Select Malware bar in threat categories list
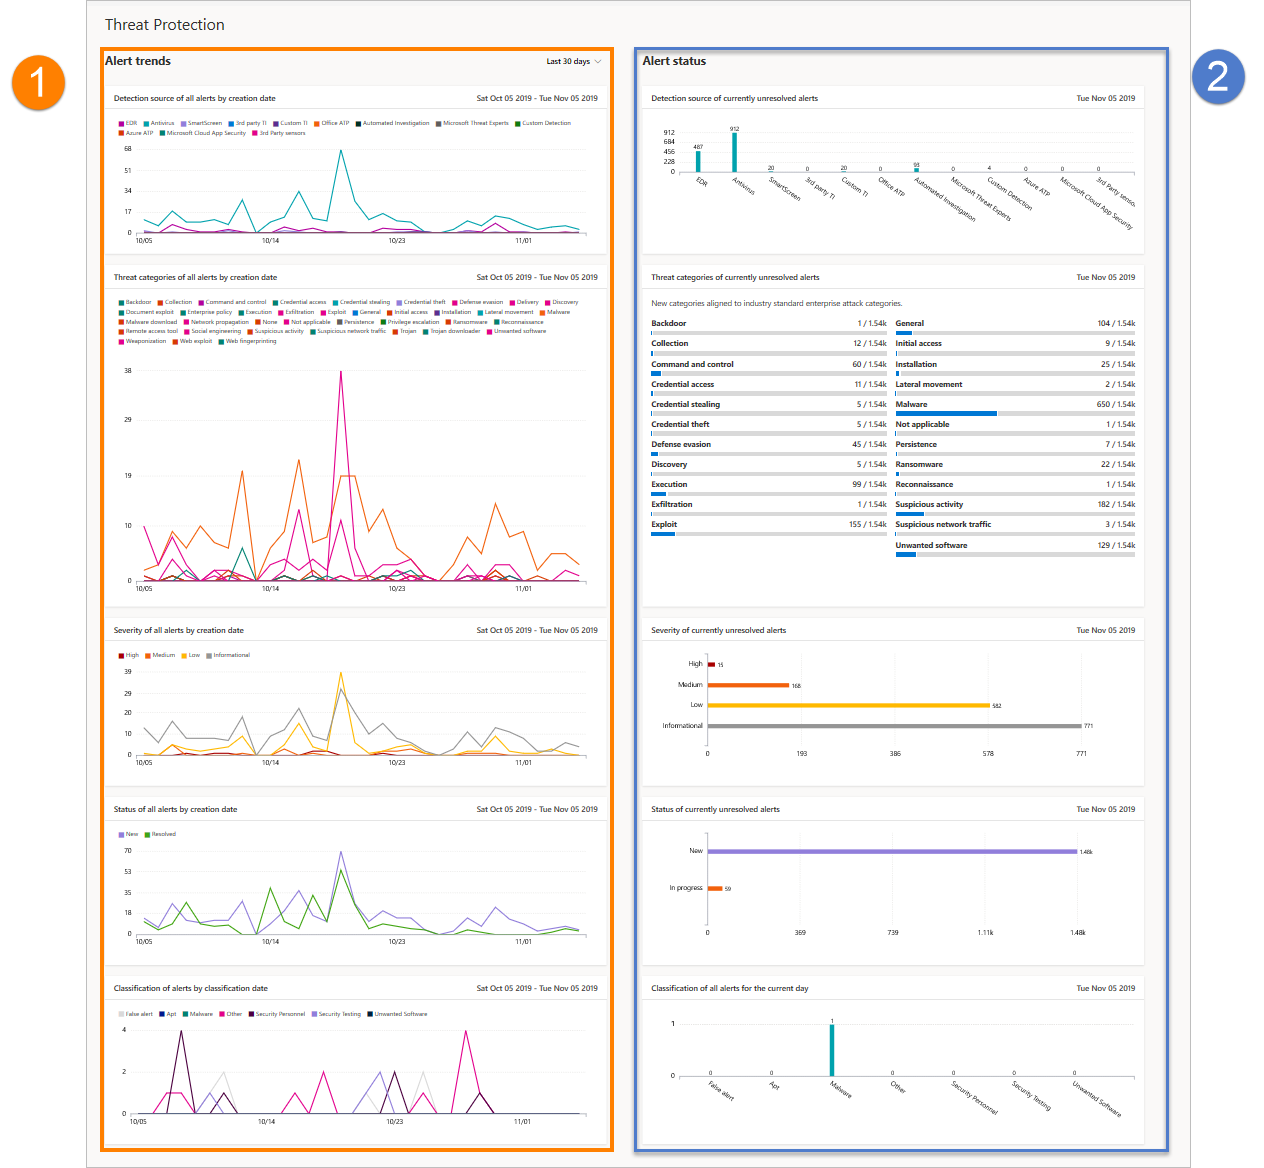The image size is (1264, 1168). coord(946,413)
